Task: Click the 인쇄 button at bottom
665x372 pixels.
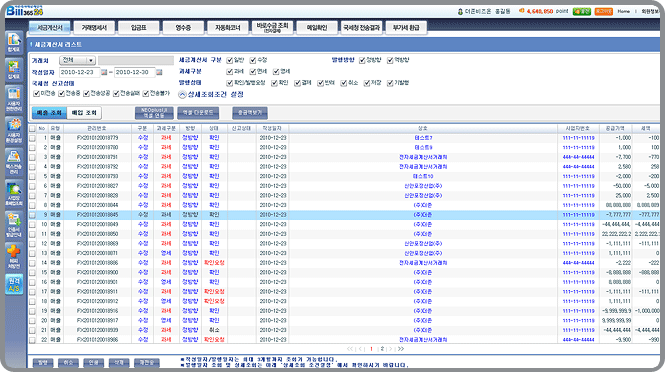Action: [x=94, y=363]
